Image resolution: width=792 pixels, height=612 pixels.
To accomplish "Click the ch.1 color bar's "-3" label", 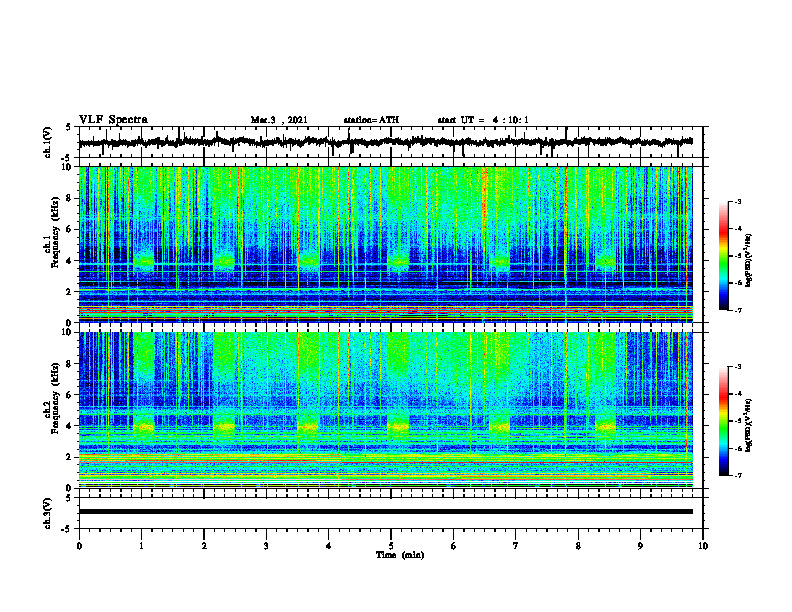I will click(738, 202).
